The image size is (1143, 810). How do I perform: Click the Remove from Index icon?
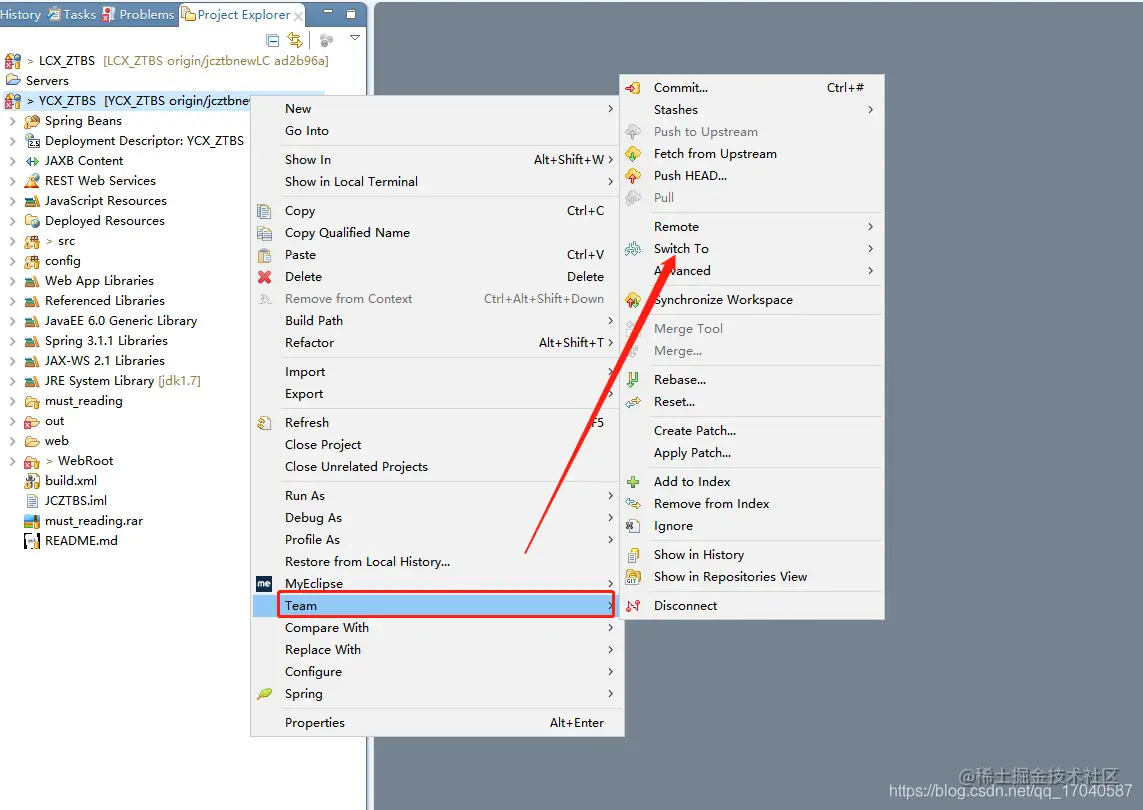[x=633, y=504]
